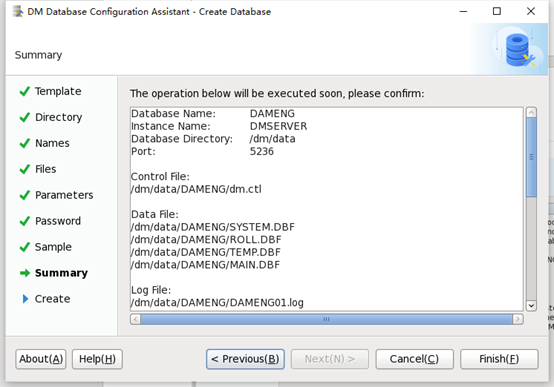Click the /dm/data/DAMENG/dm.ctl path line
This screenshot has height=387, width=554.
pos(196,189)
